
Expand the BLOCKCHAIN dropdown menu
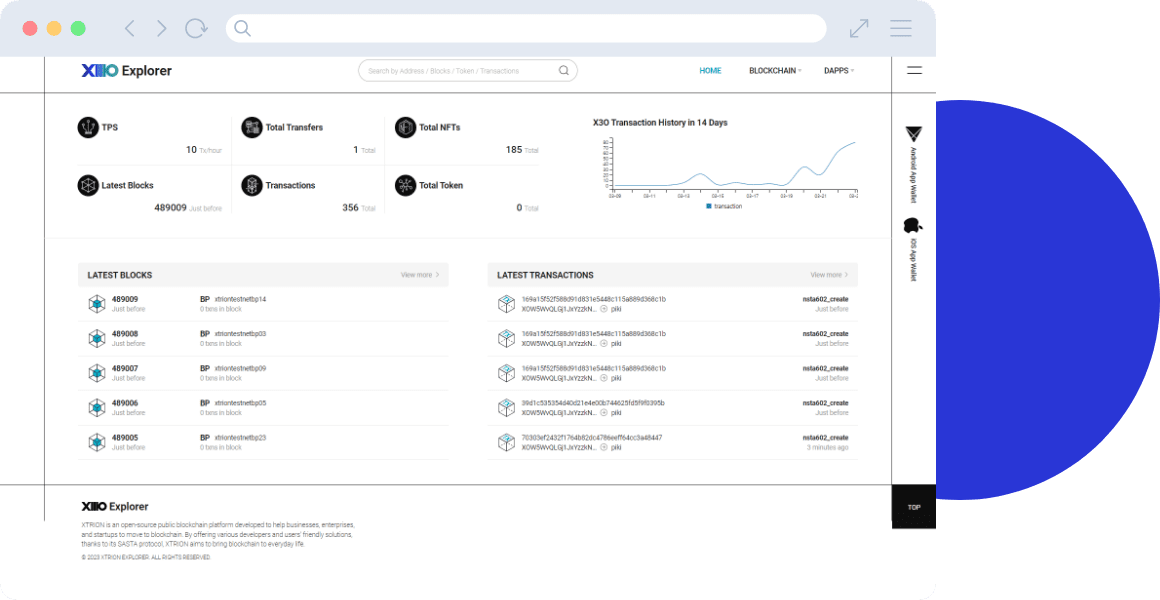click(x=775, y=71)
